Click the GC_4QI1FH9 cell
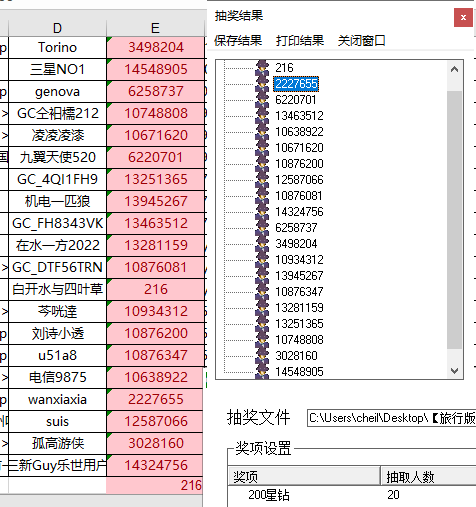 pos(57,179)
